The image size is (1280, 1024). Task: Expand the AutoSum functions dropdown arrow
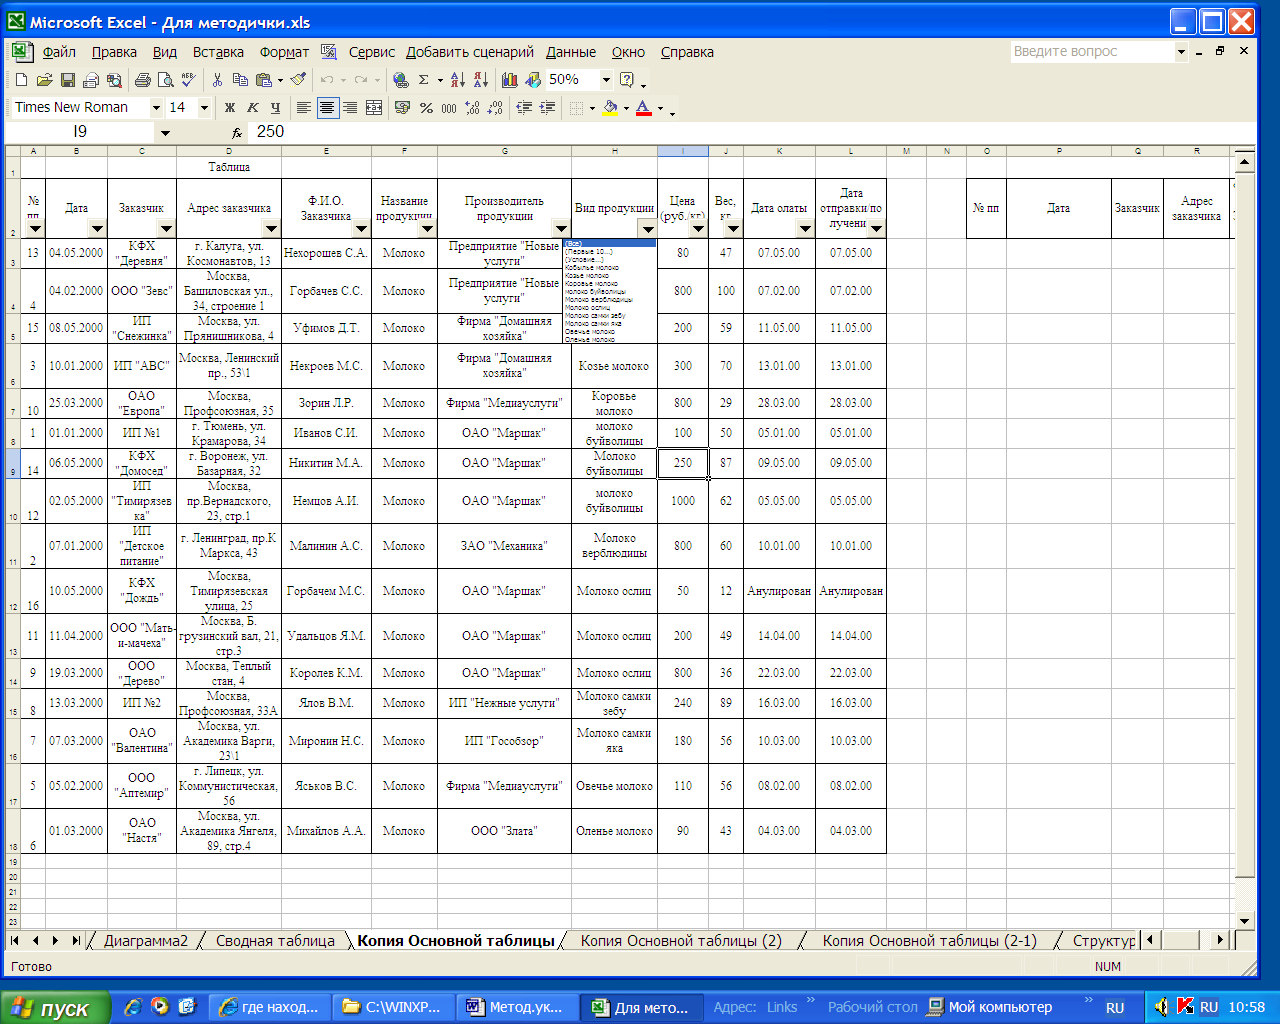click(440, 80)
